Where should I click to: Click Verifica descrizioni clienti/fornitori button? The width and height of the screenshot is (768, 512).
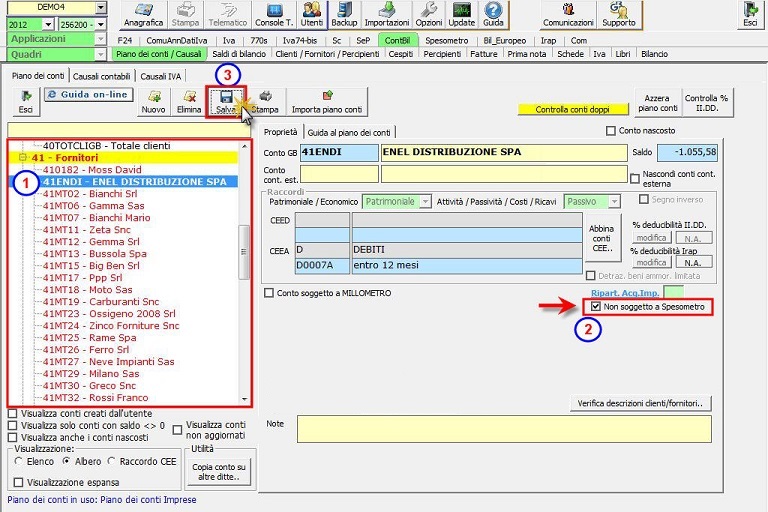click(x=640, y=403)
